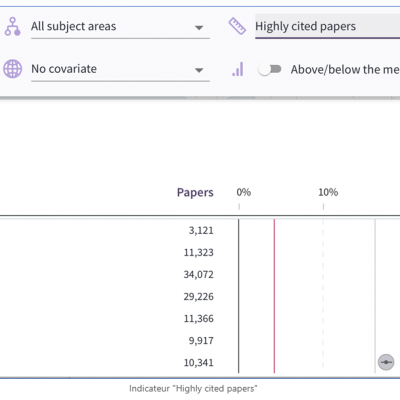Select the All subject areas field text
This screenshot has width=400, height=400.
click(x=74, y=26)
